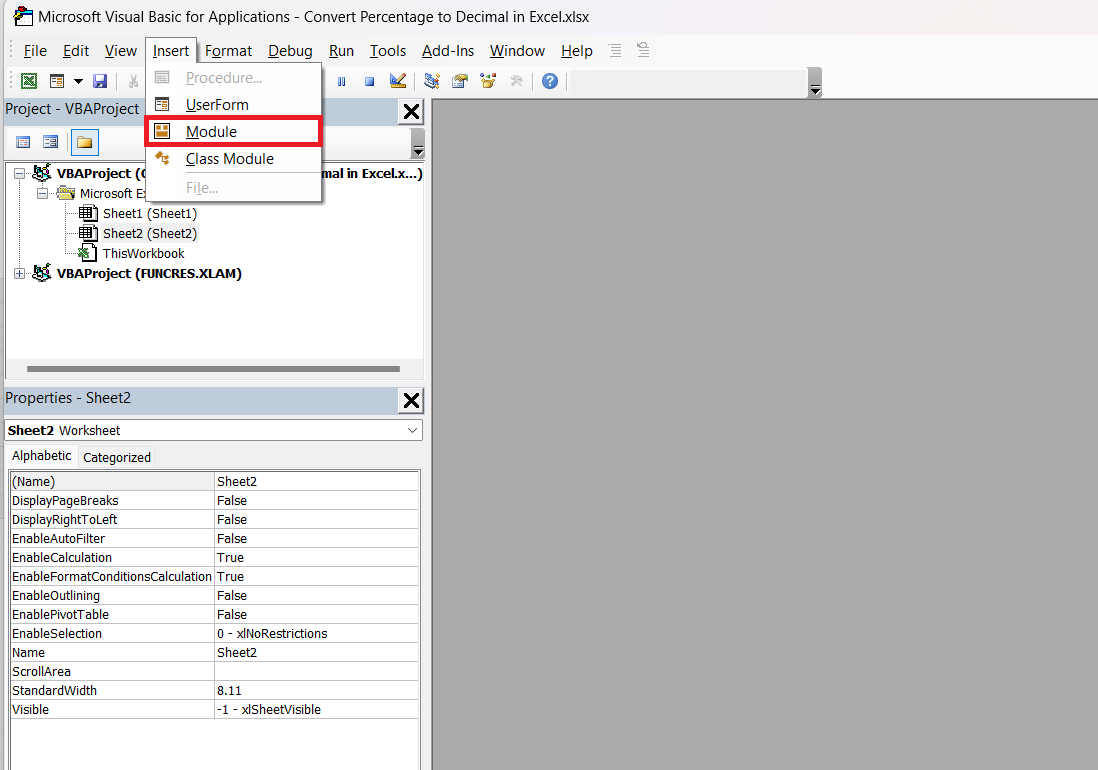Click the empty ScrollArea value field

(317, 671)
